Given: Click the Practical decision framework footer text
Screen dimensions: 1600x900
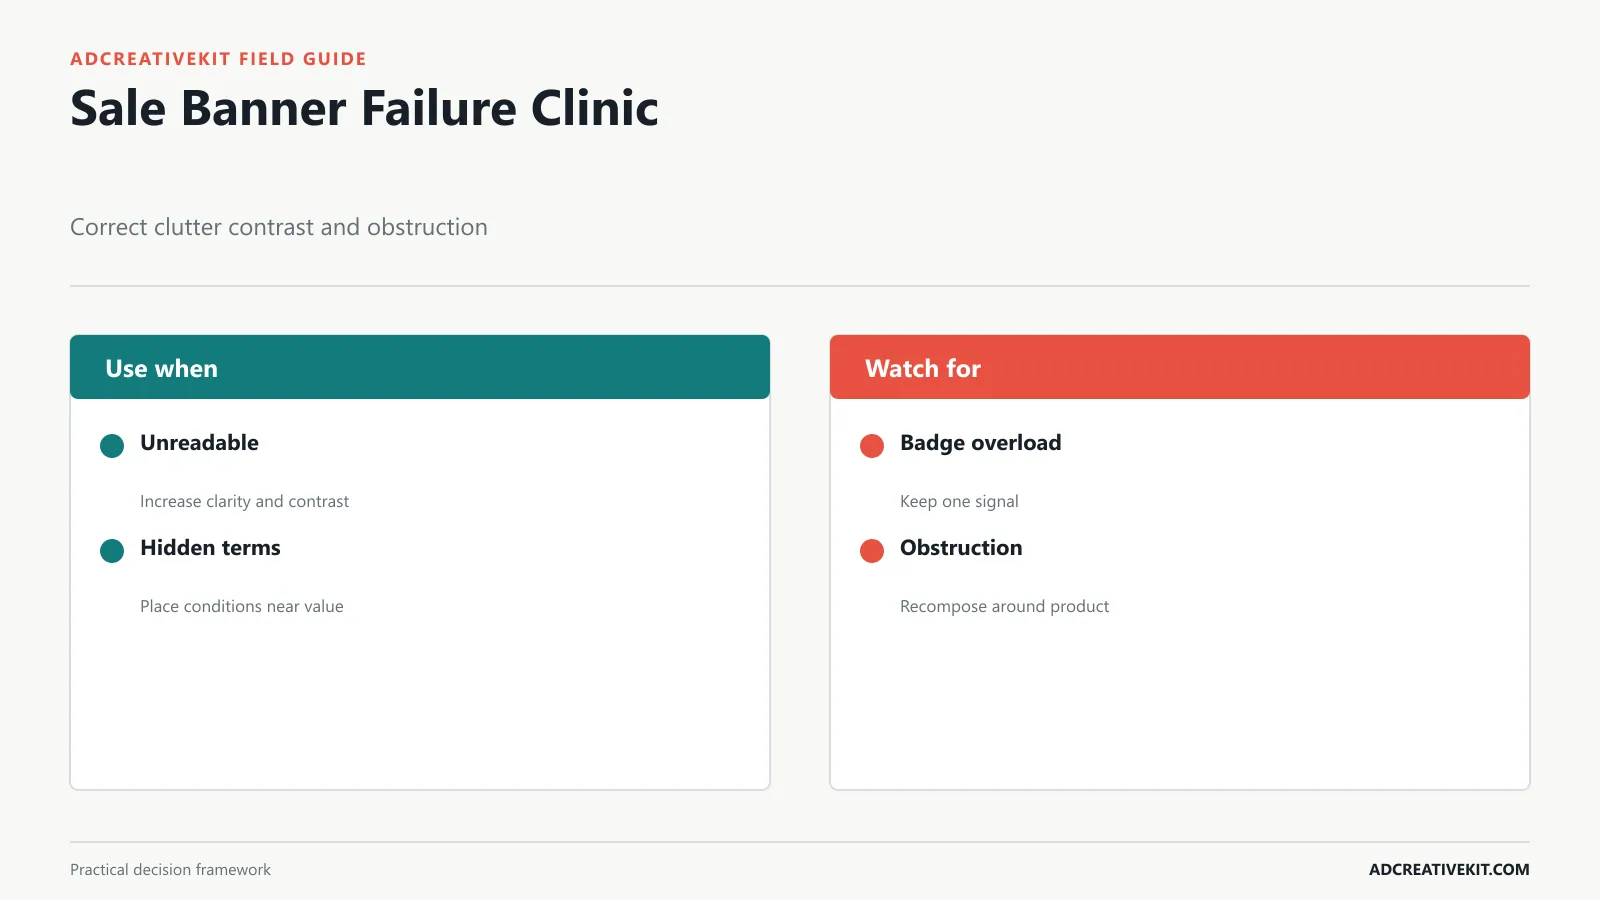Looking at the screenshot, I should coord(170,870).
